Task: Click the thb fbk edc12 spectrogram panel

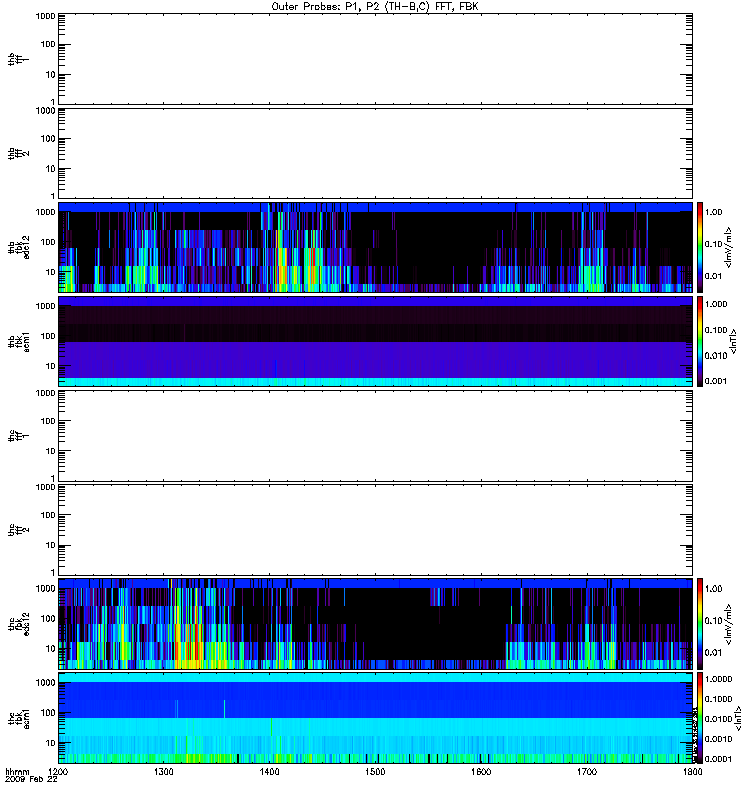Action: coord(375,247)
